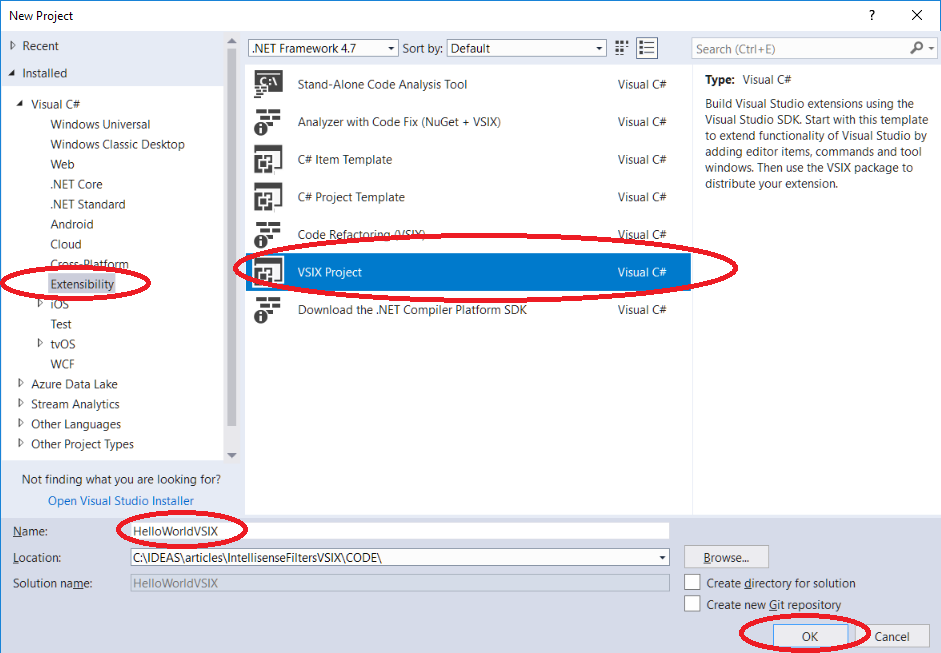Select the Android category
The width and height of the screenshot is (941, 653).
(x=72, y=224)
